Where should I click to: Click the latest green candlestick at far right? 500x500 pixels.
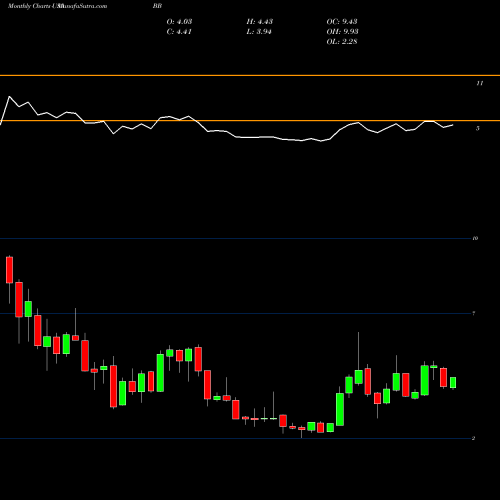click(x=453, y=383)
